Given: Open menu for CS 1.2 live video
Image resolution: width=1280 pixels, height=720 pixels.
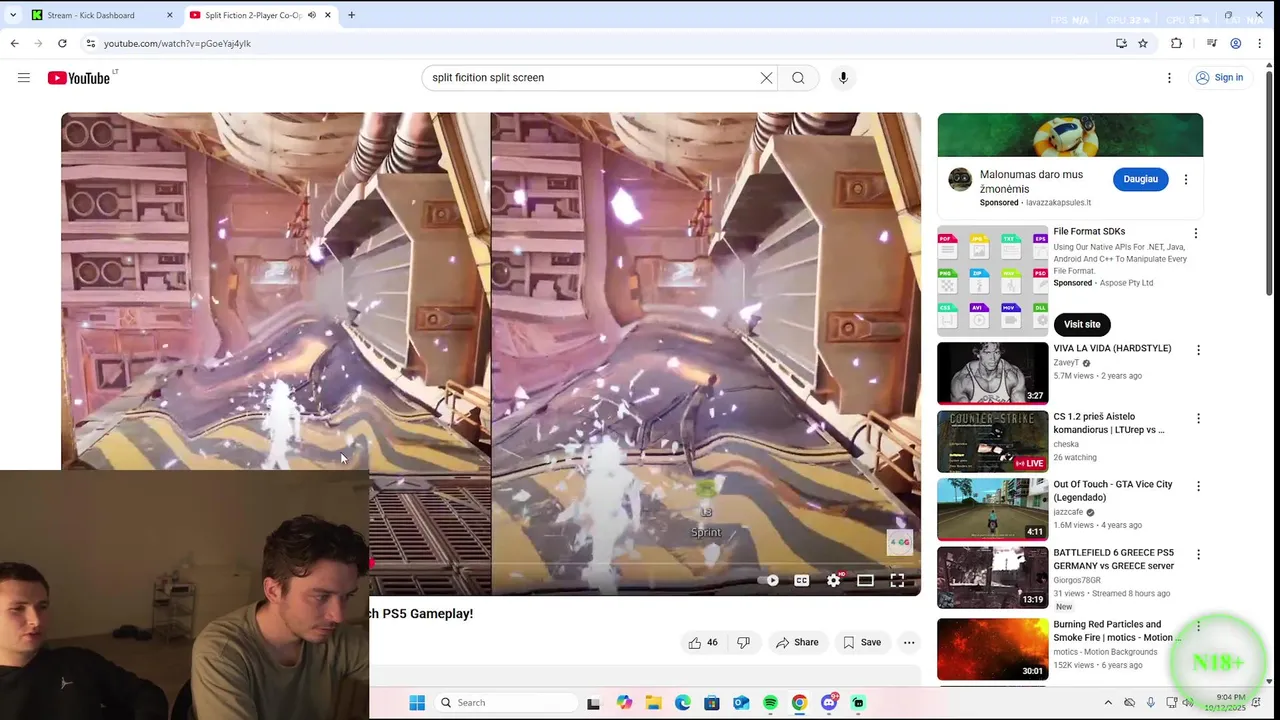Looking at the screenshot, I should tap(1198, 418).
